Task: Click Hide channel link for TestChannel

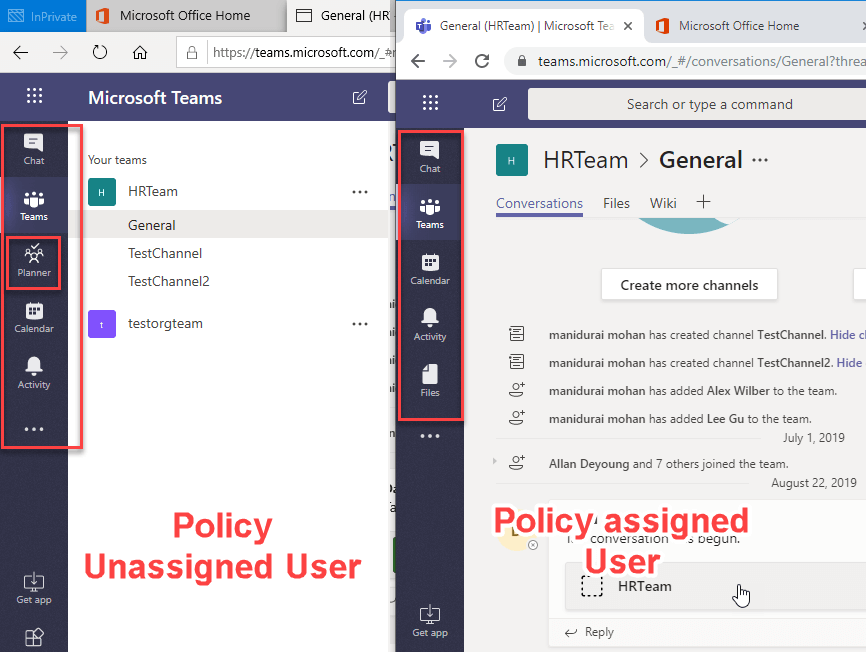Action: (845, 334)
